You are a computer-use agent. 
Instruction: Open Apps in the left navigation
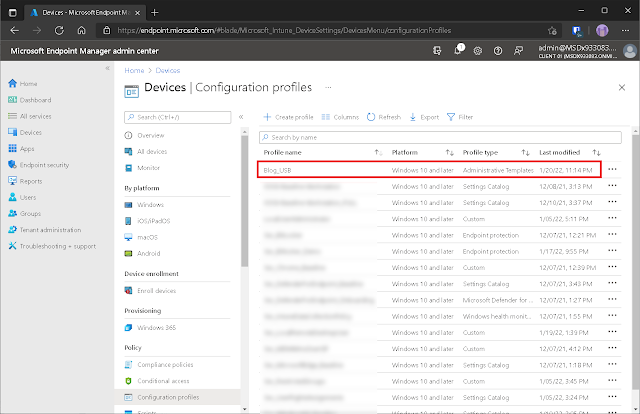pos(21,149)
